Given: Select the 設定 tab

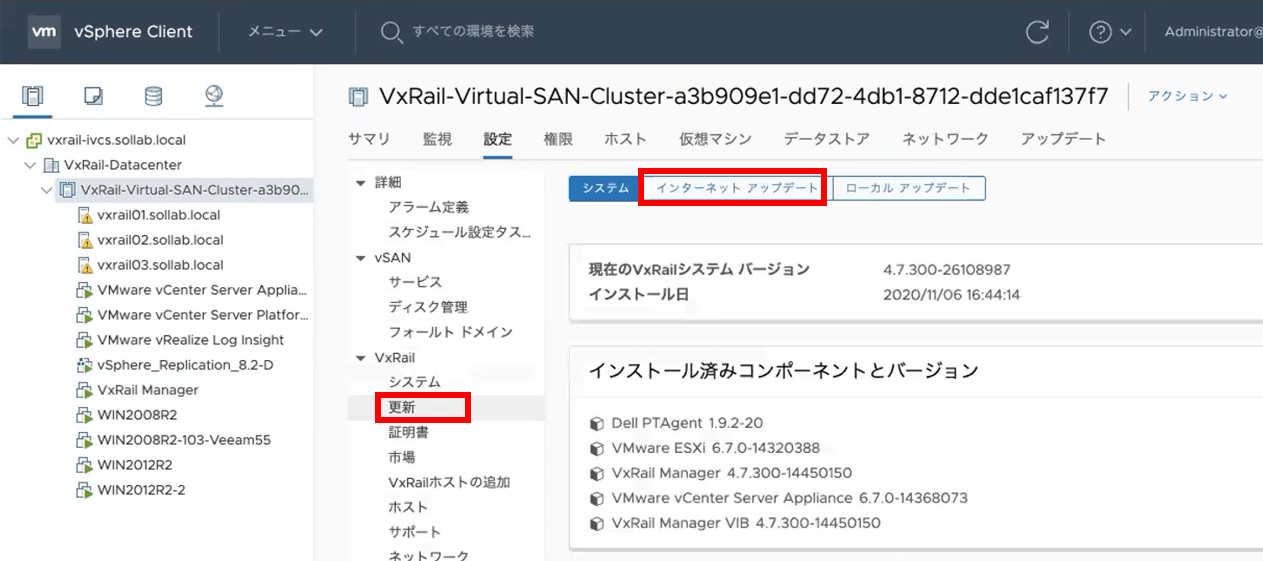Looking at the screenshot, I should [497, 139].
